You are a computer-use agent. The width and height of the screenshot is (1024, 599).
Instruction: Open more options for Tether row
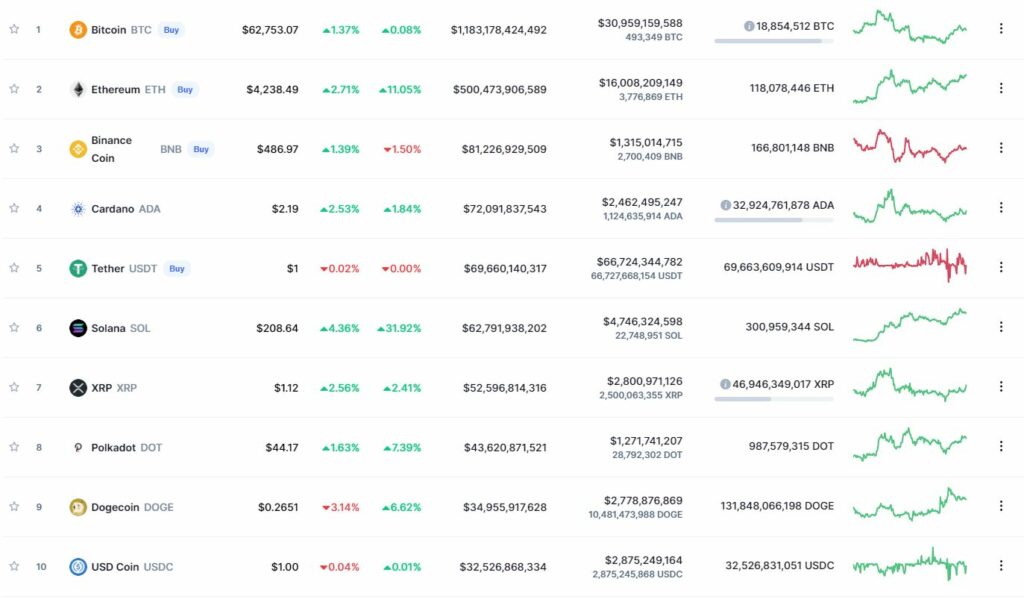(x=1001, y=267)
